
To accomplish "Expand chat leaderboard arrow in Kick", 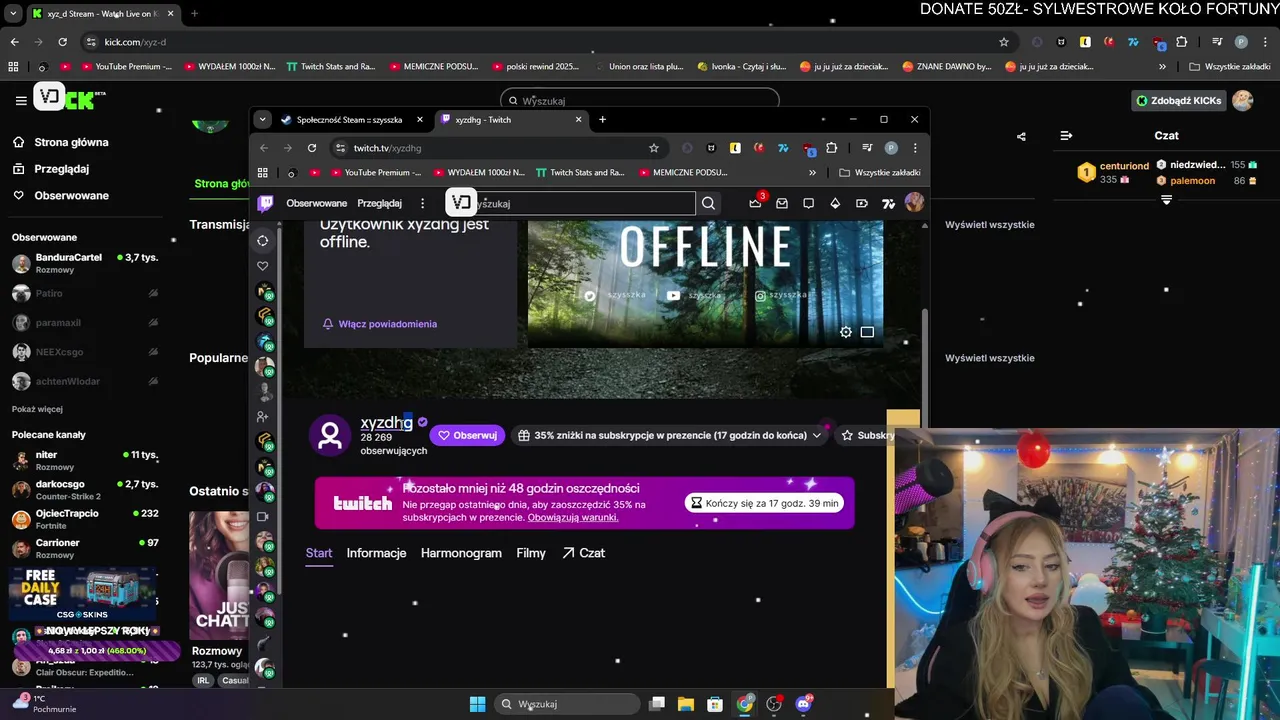I will pos(1166,200).
